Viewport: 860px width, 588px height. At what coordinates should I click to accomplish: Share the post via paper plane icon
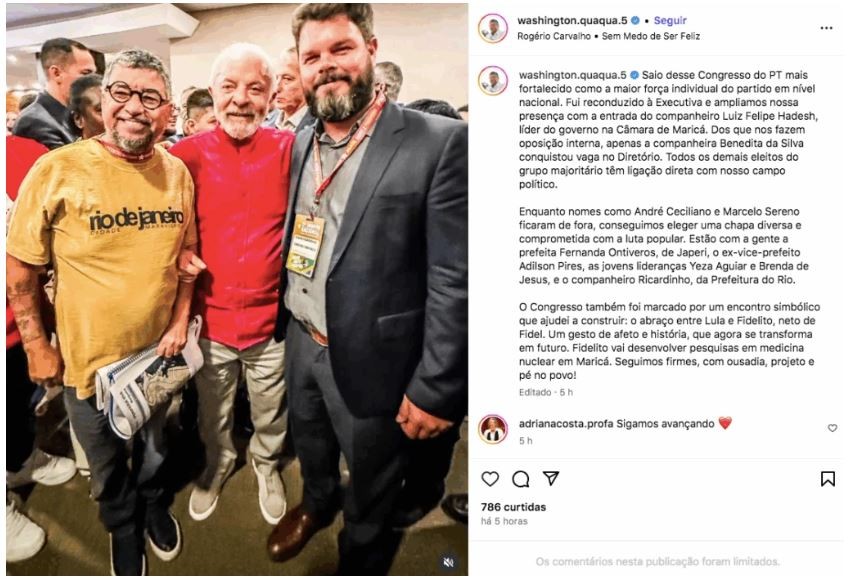click(x=551, y=478)
